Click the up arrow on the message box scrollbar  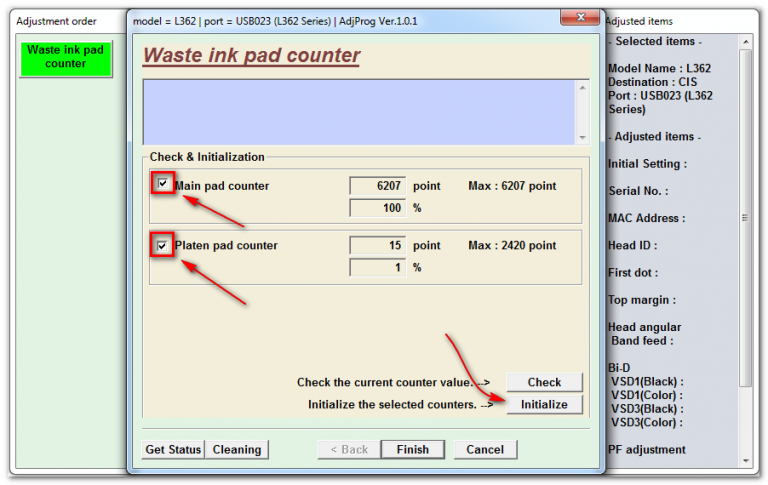point(582,88)
